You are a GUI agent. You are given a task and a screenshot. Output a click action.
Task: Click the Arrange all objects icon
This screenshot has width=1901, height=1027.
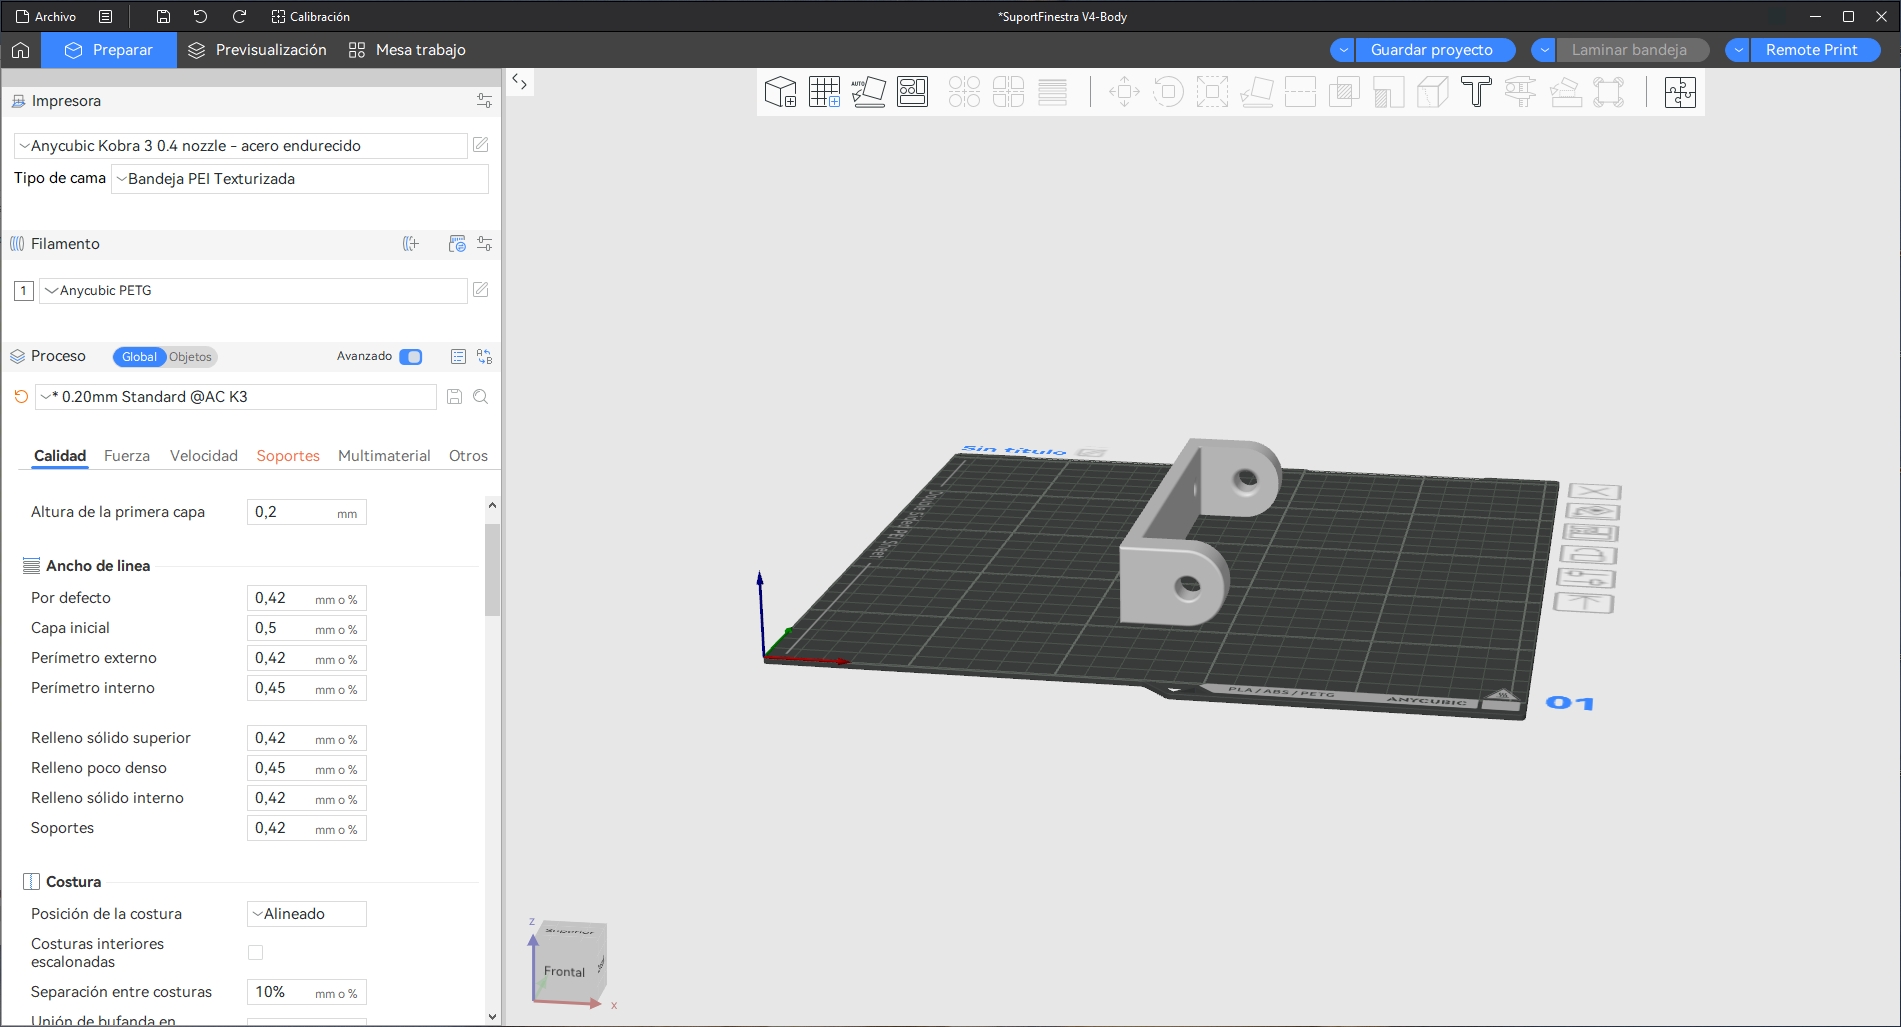912,92
